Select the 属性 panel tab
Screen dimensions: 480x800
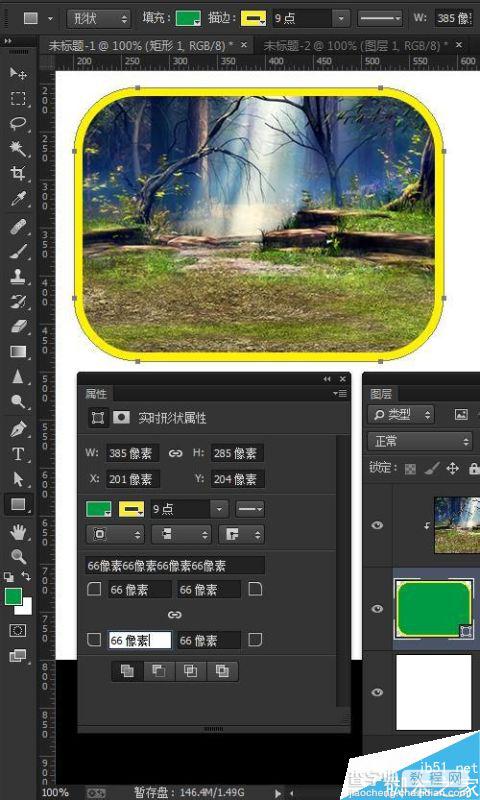(96, 393)
